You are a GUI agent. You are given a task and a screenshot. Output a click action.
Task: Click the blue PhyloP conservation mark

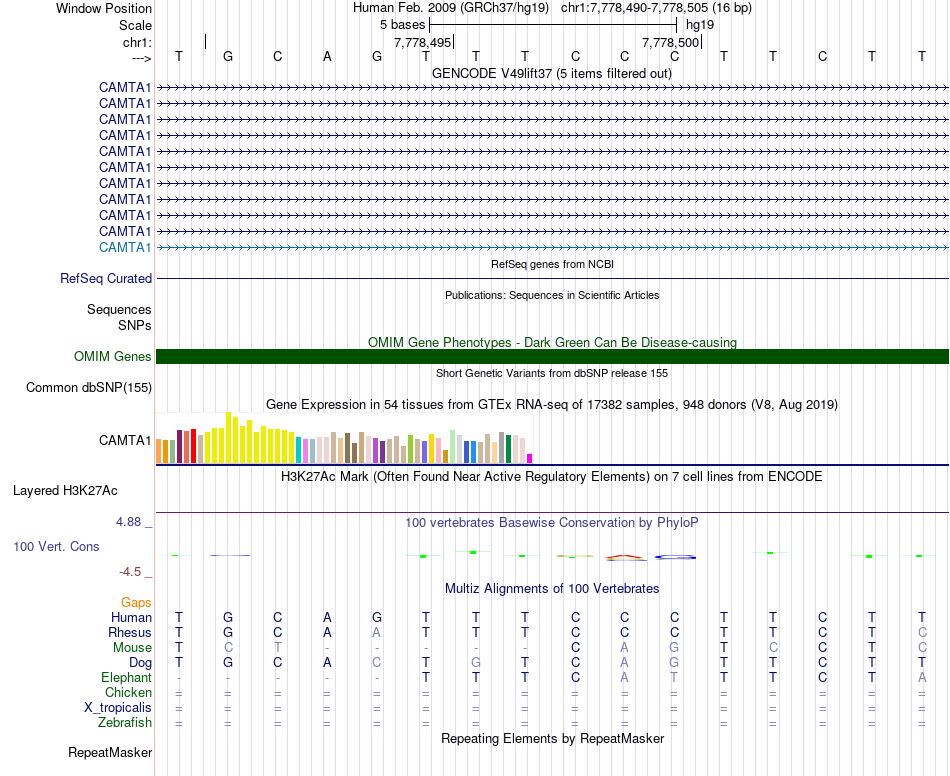click(x=675, y=557)
